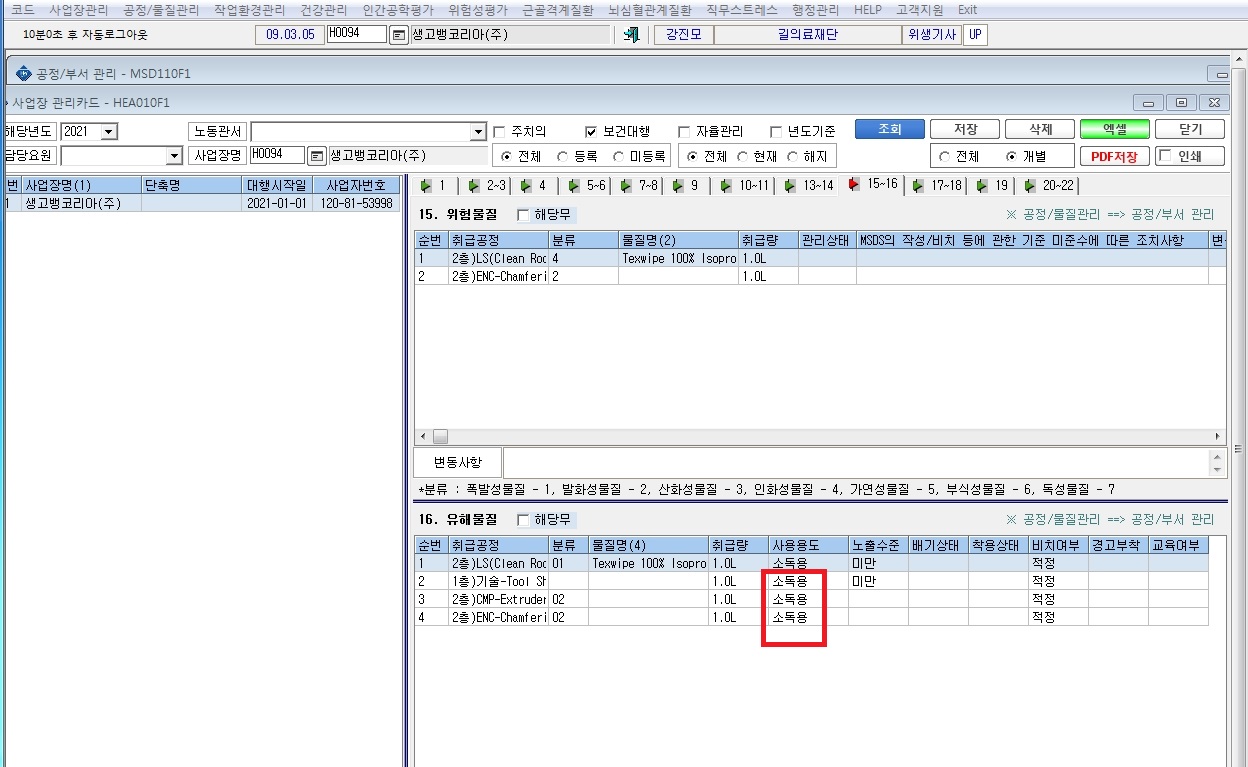Viewport: 1248px width, 767px height.
Task: Expand the 담당요원 combo box
Action: pyautogui.click(x=175, y=156)
